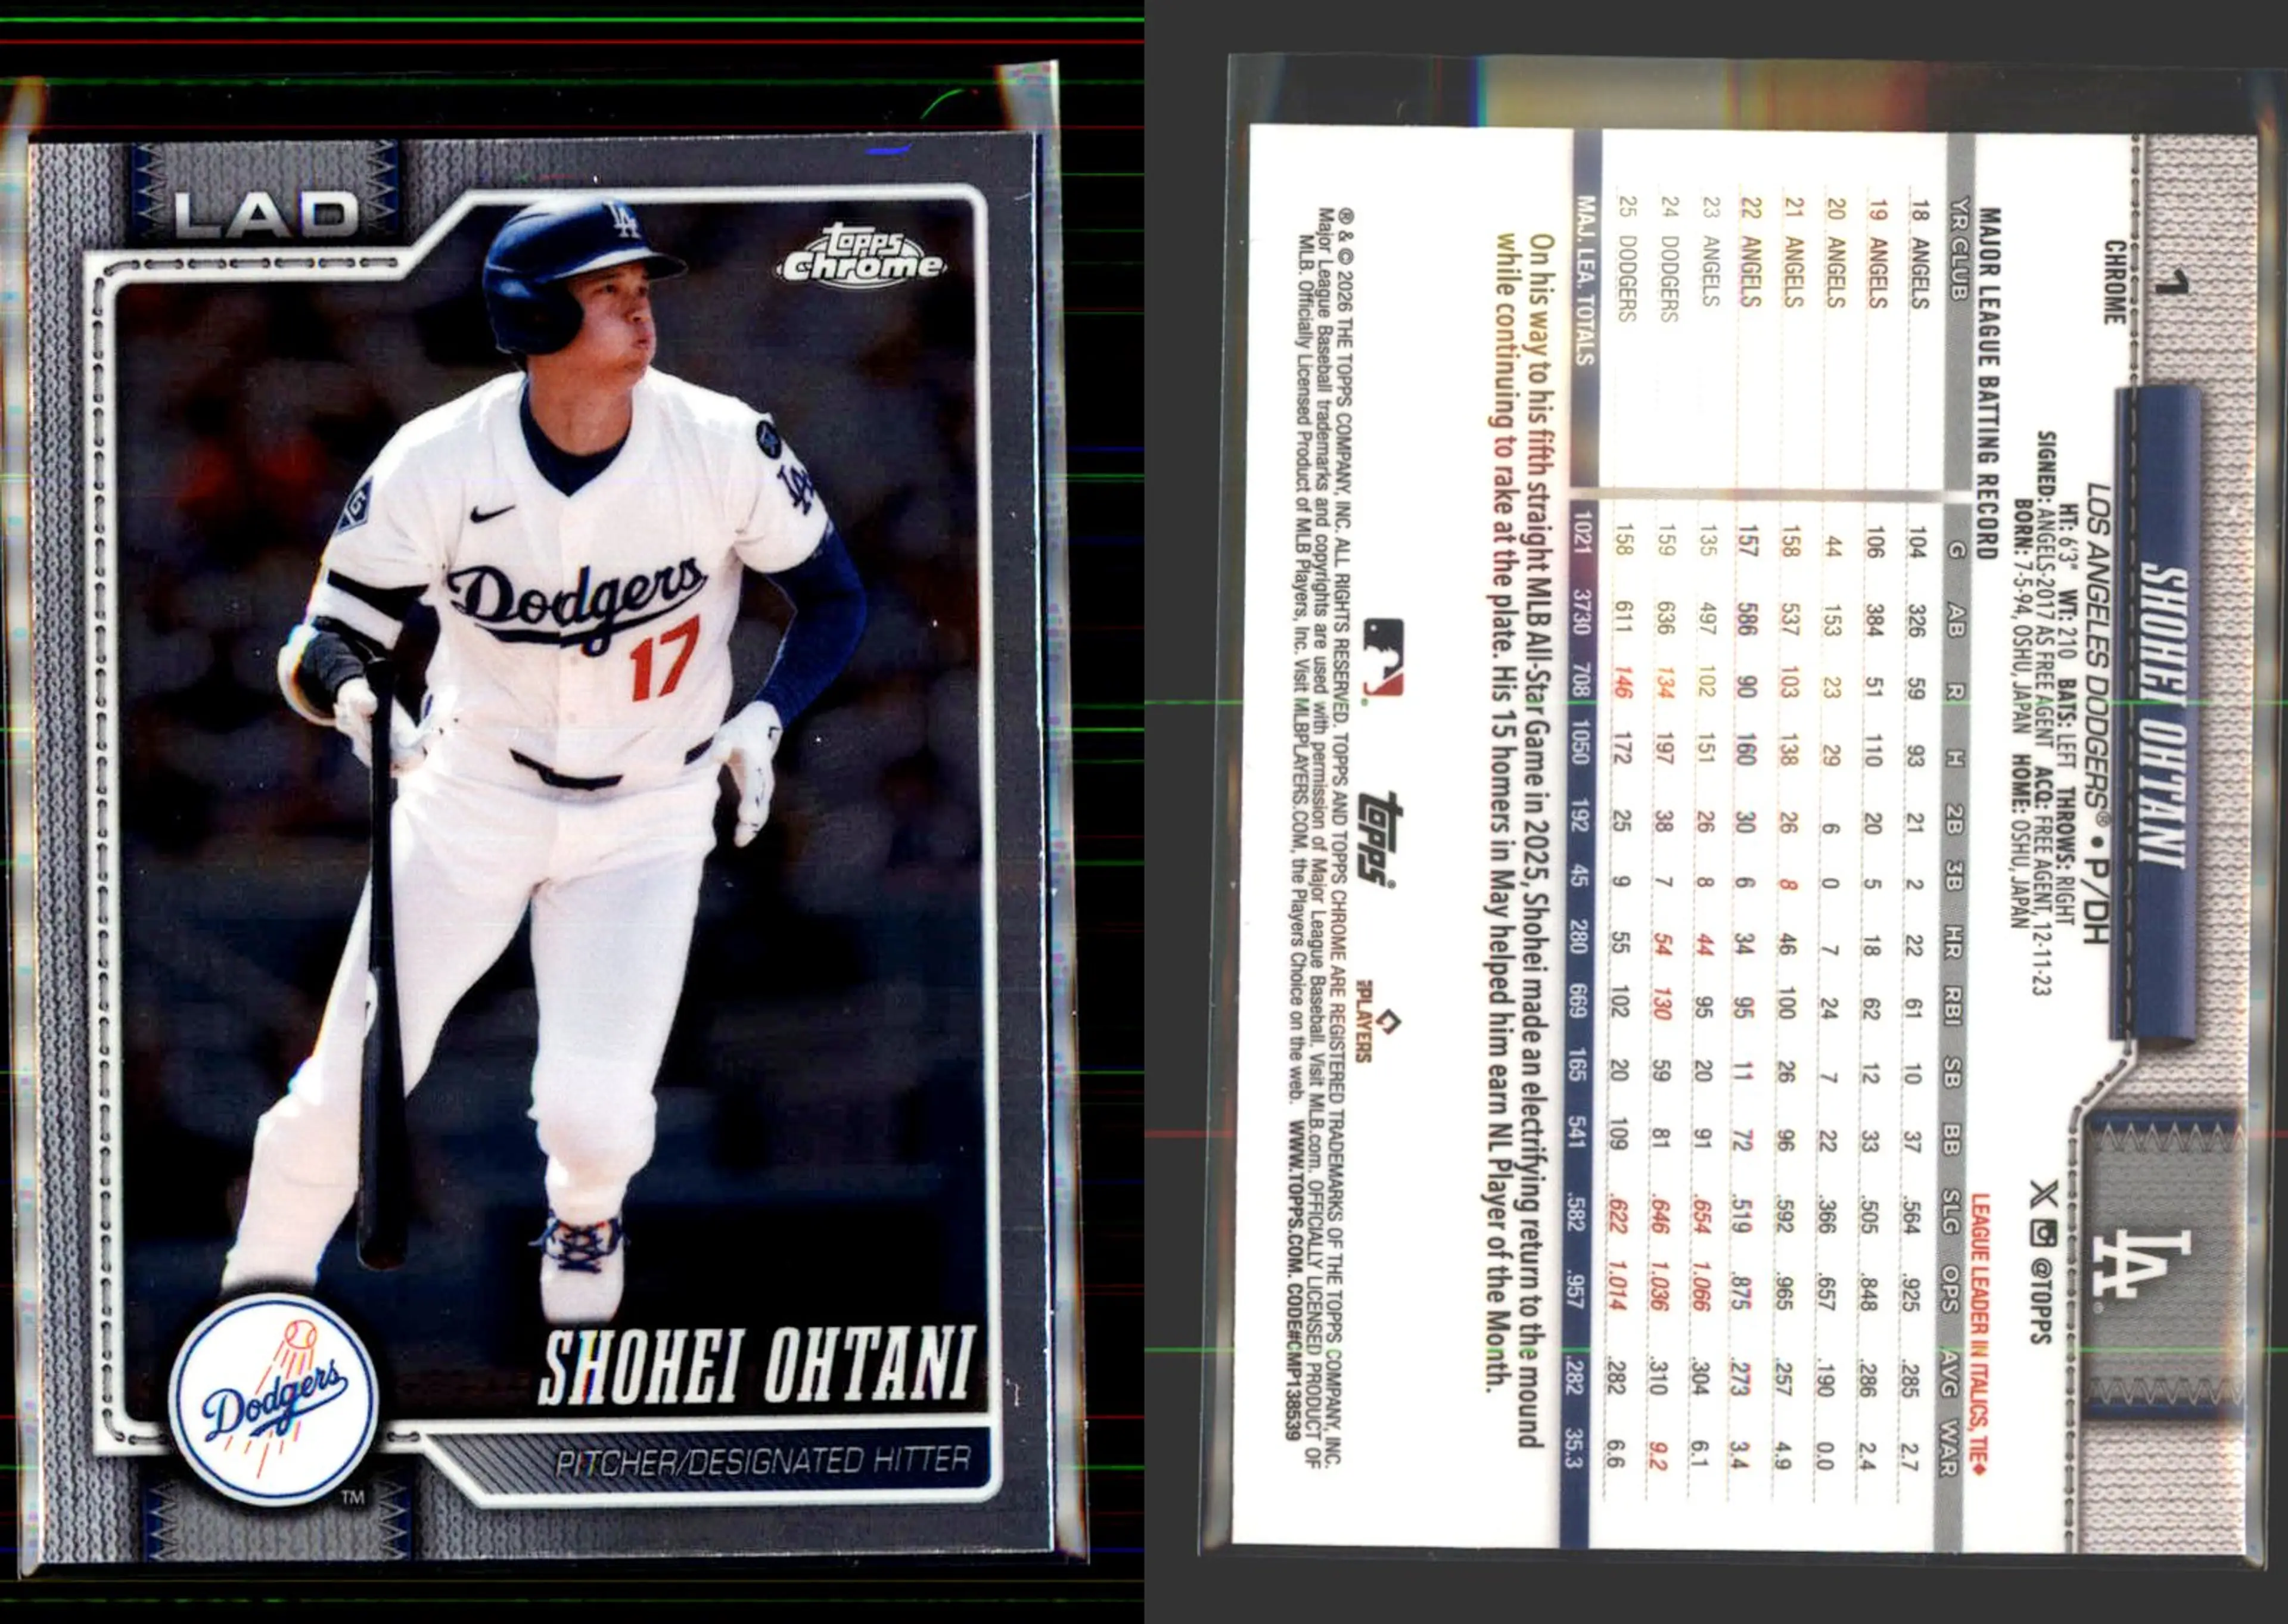Click the PITCHER/DESIGNATED HITTER position label
Viewport: 2288px width, 1624px height.
point(763,1461)
